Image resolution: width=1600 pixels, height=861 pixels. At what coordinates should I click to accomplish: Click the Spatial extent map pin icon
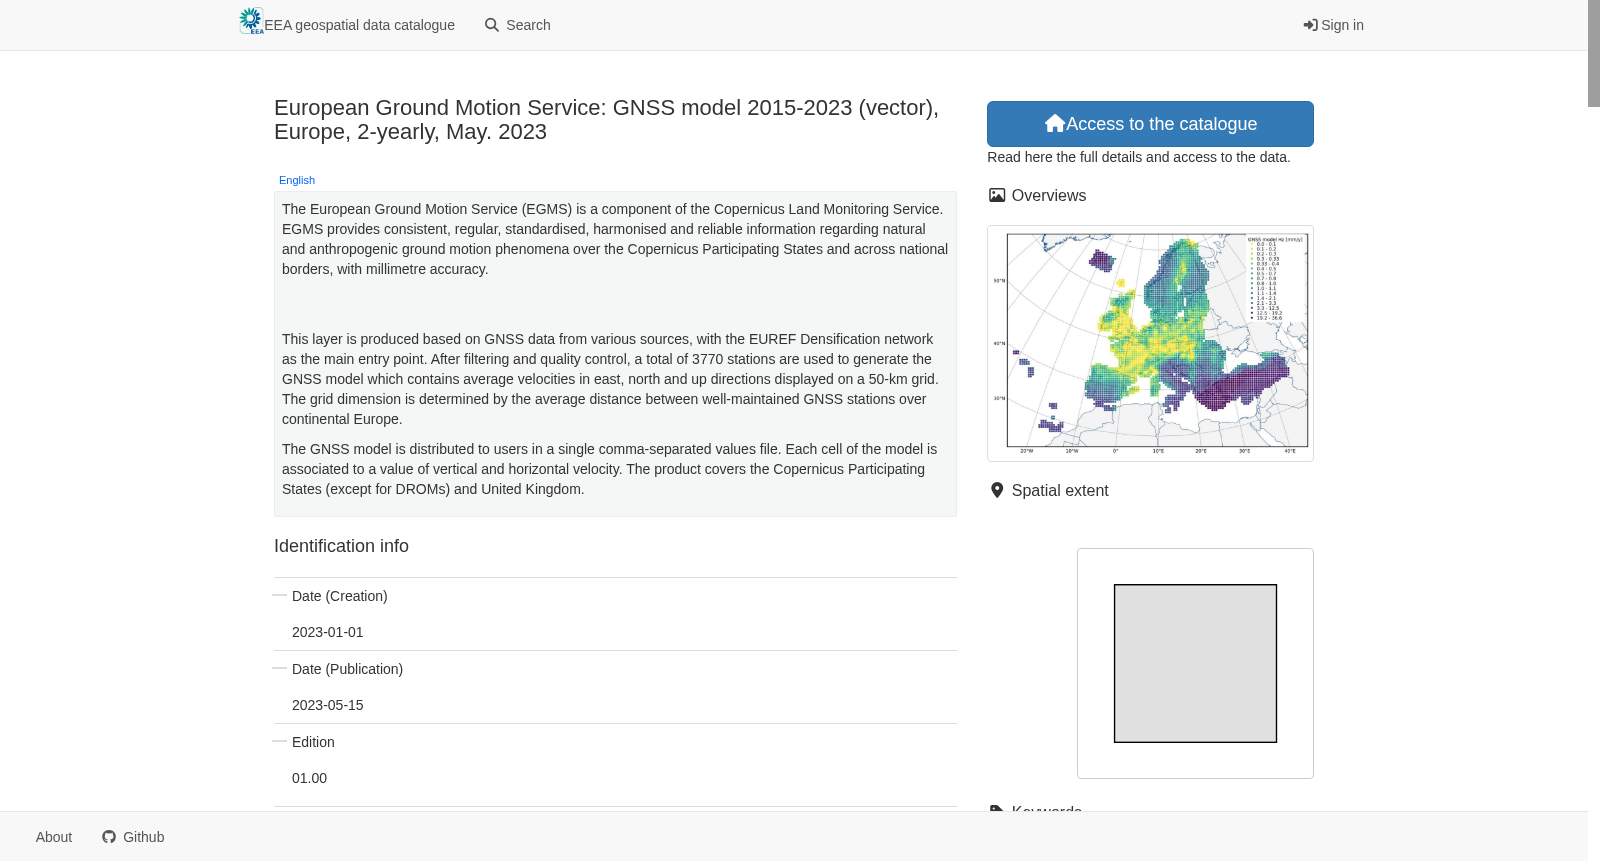click(x=997, y=490)
